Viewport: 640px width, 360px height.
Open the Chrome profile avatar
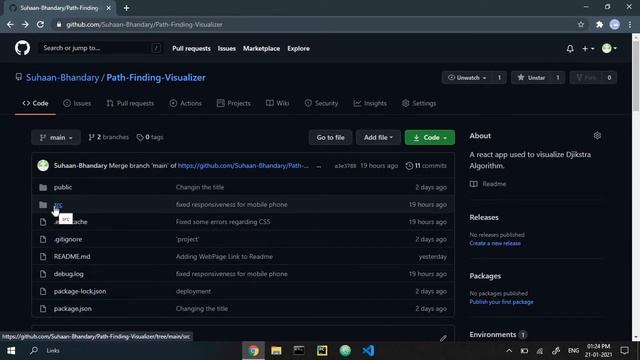pos(615,24)
